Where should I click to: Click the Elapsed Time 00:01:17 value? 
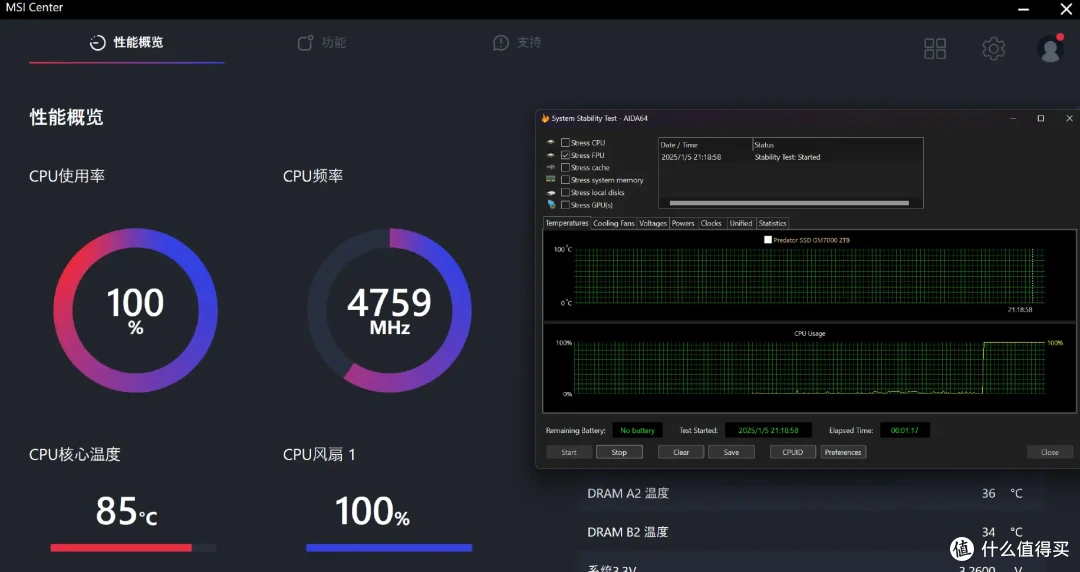pyautogui.click(x=904, y=430)
